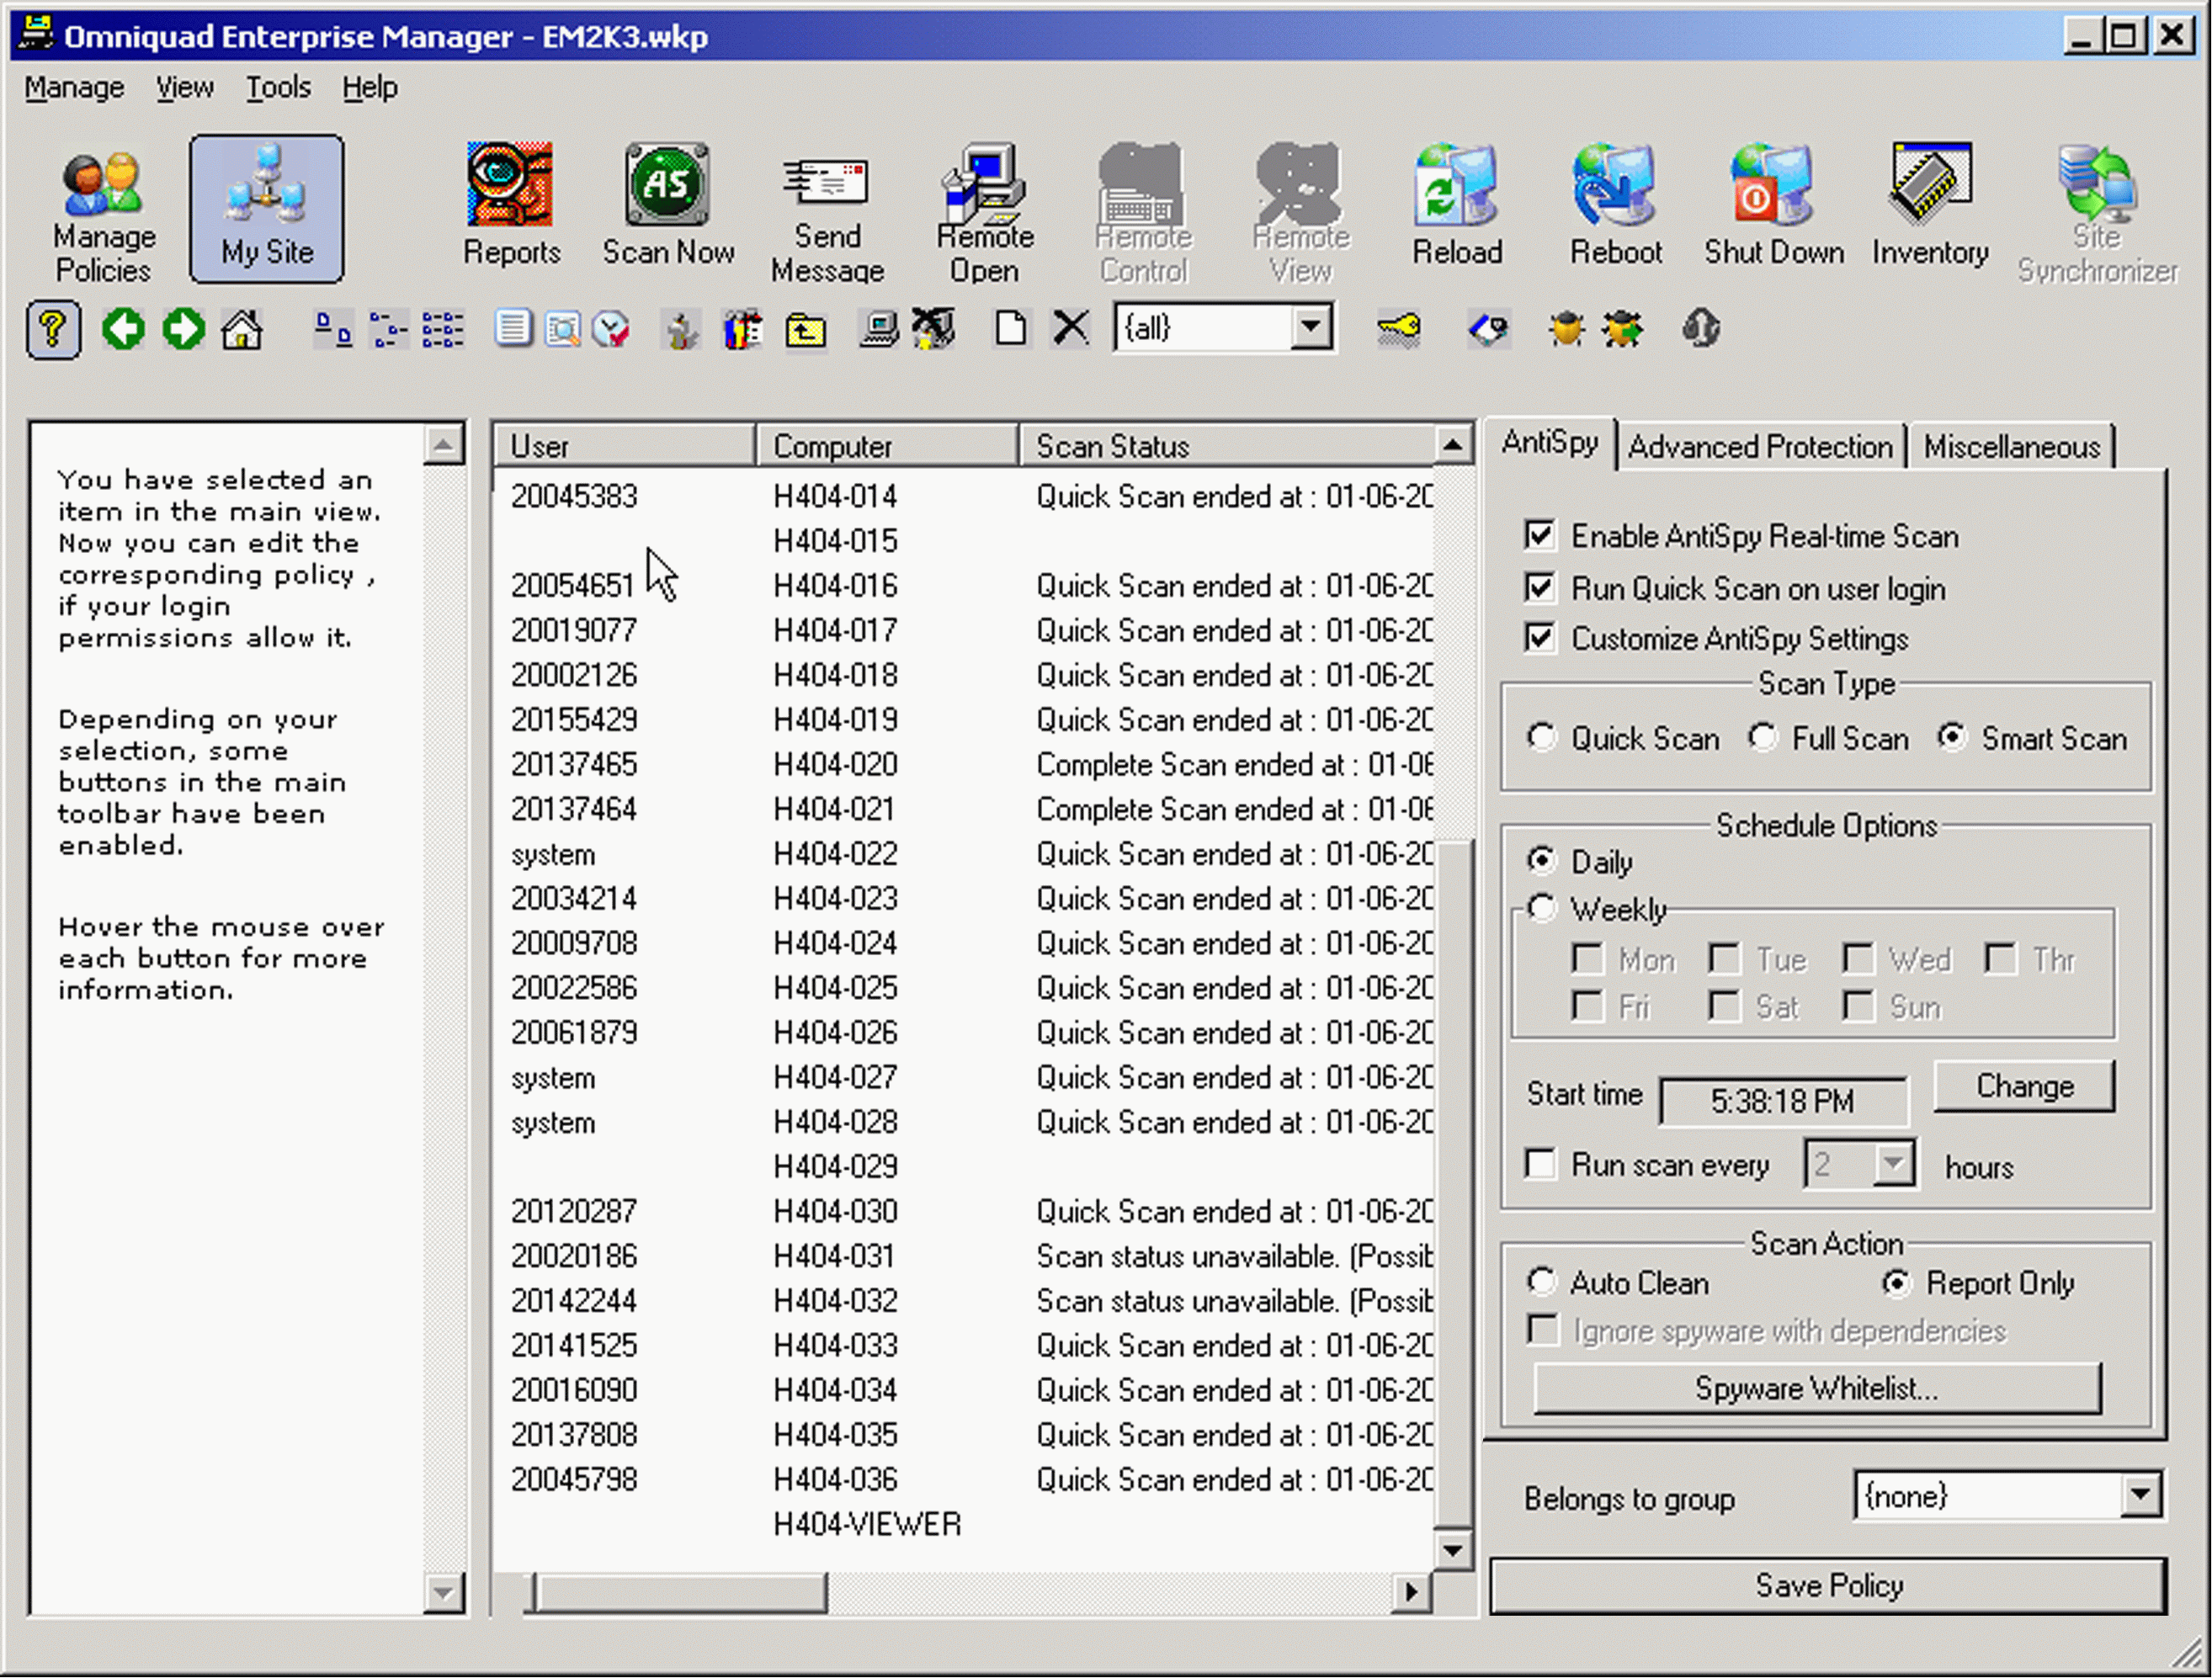Open the View menu

184,88
